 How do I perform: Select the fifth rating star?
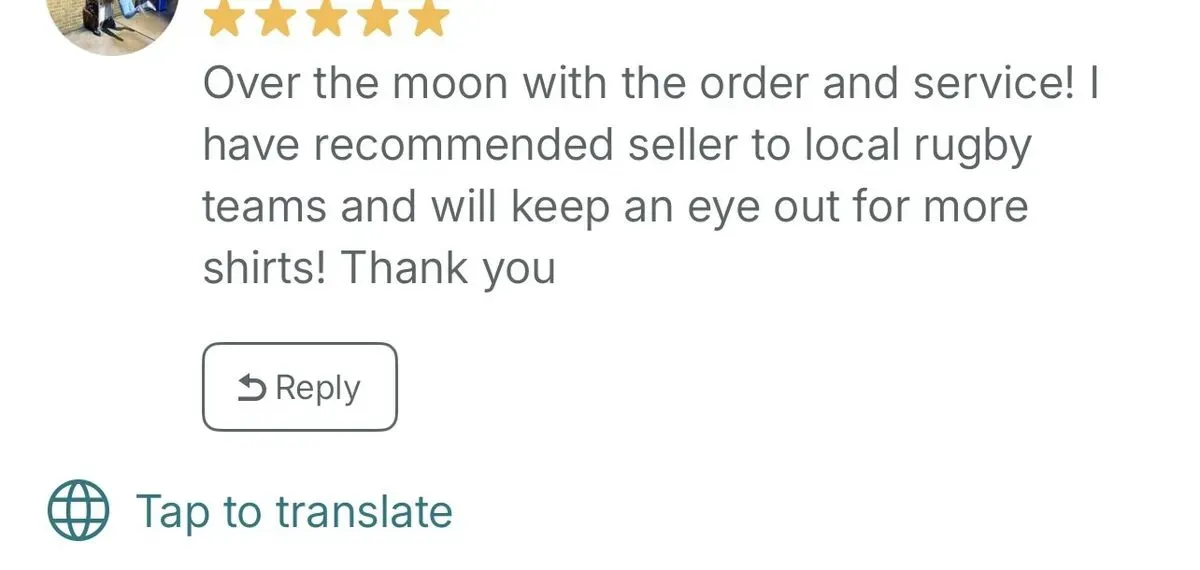tap(428, 18)
